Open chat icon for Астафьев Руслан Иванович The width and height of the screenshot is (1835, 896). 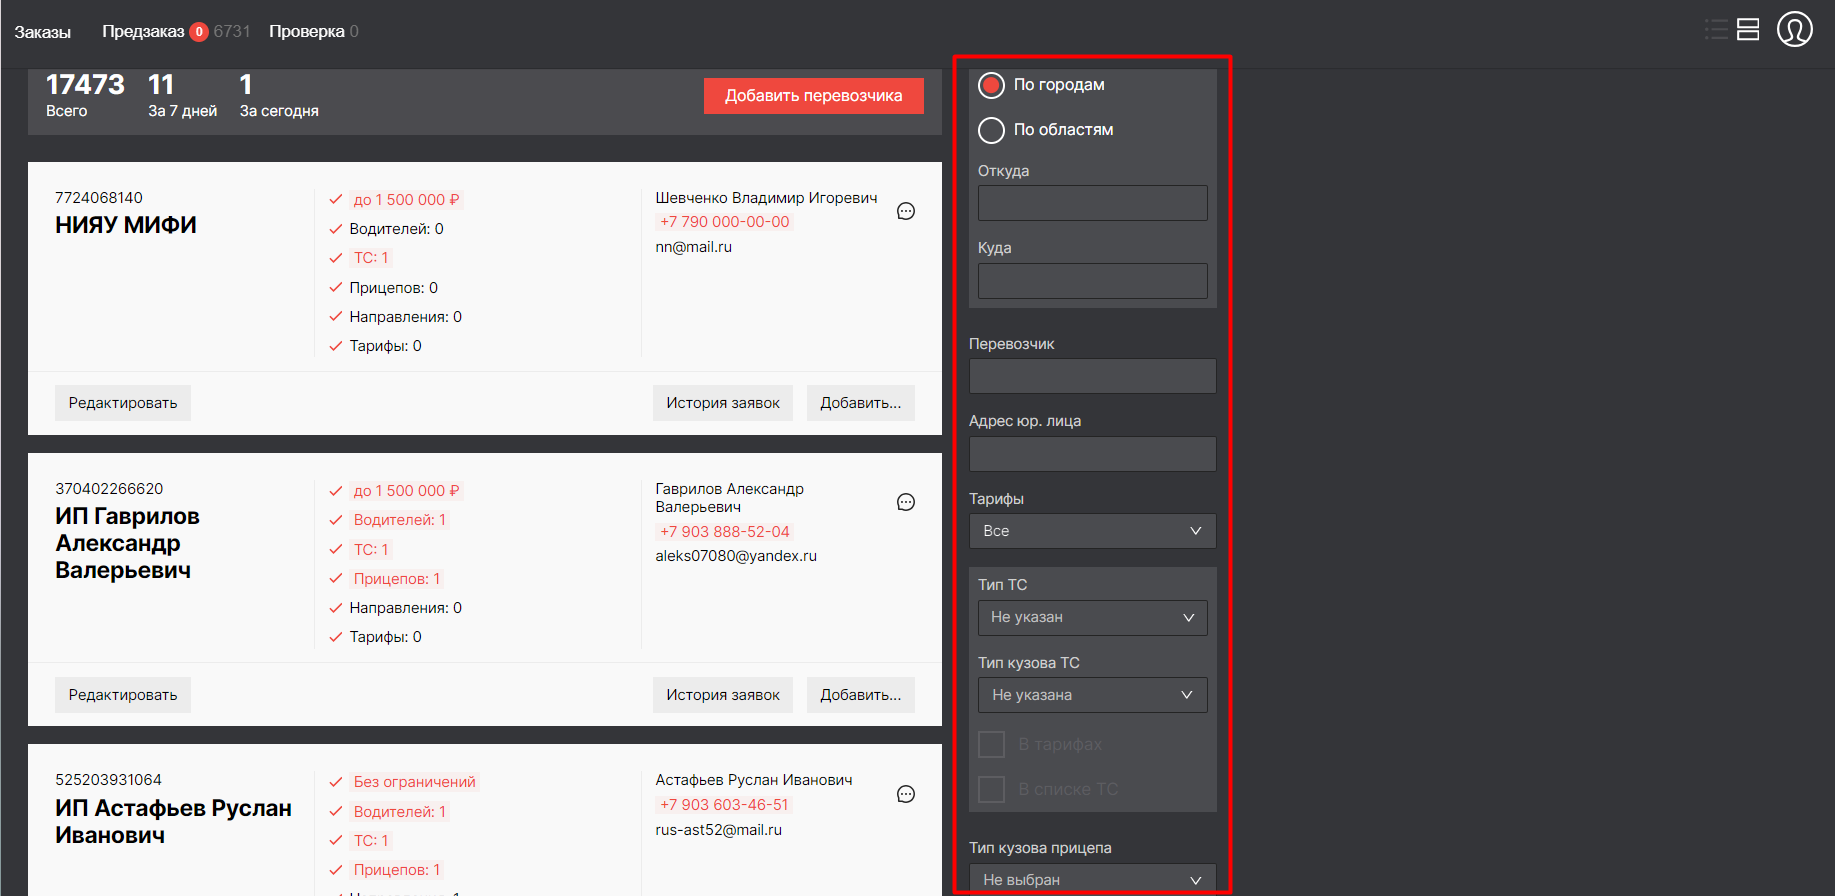[x=906, y=794]
